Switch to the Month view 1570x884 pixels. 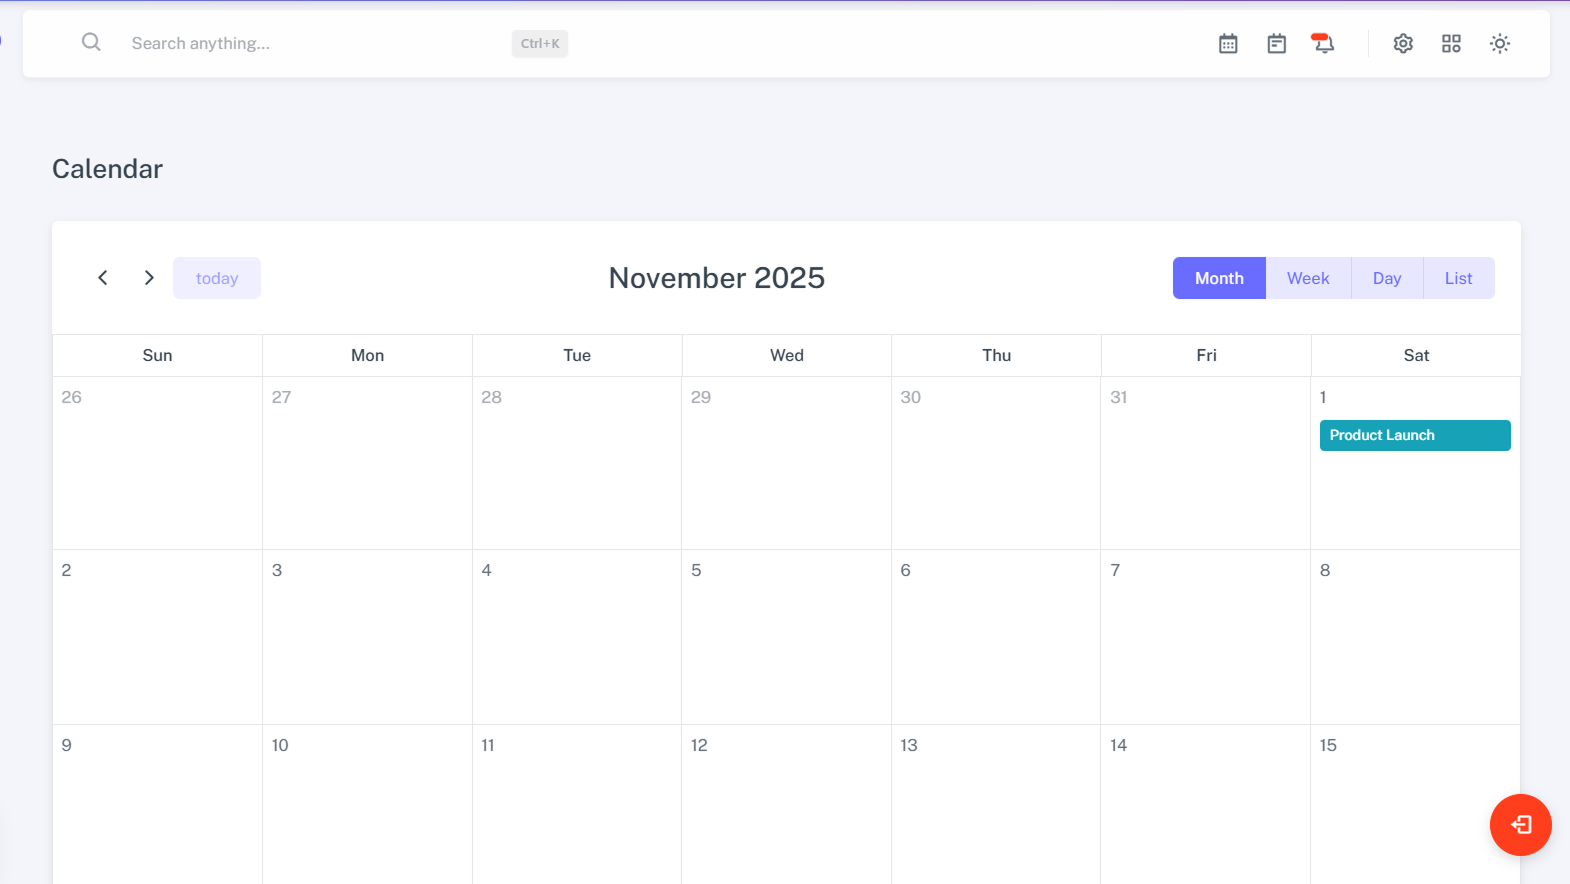coord(1219,278)
